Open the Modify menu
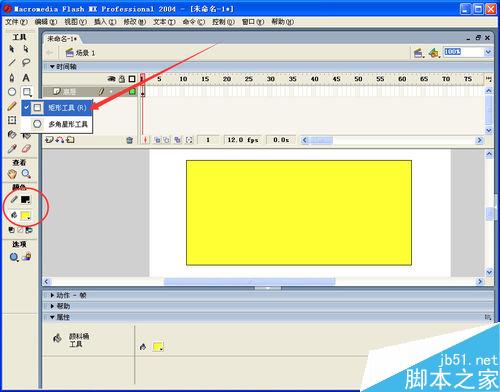The height and width of the screenshot is (392, 500). (x=135, y=22)
